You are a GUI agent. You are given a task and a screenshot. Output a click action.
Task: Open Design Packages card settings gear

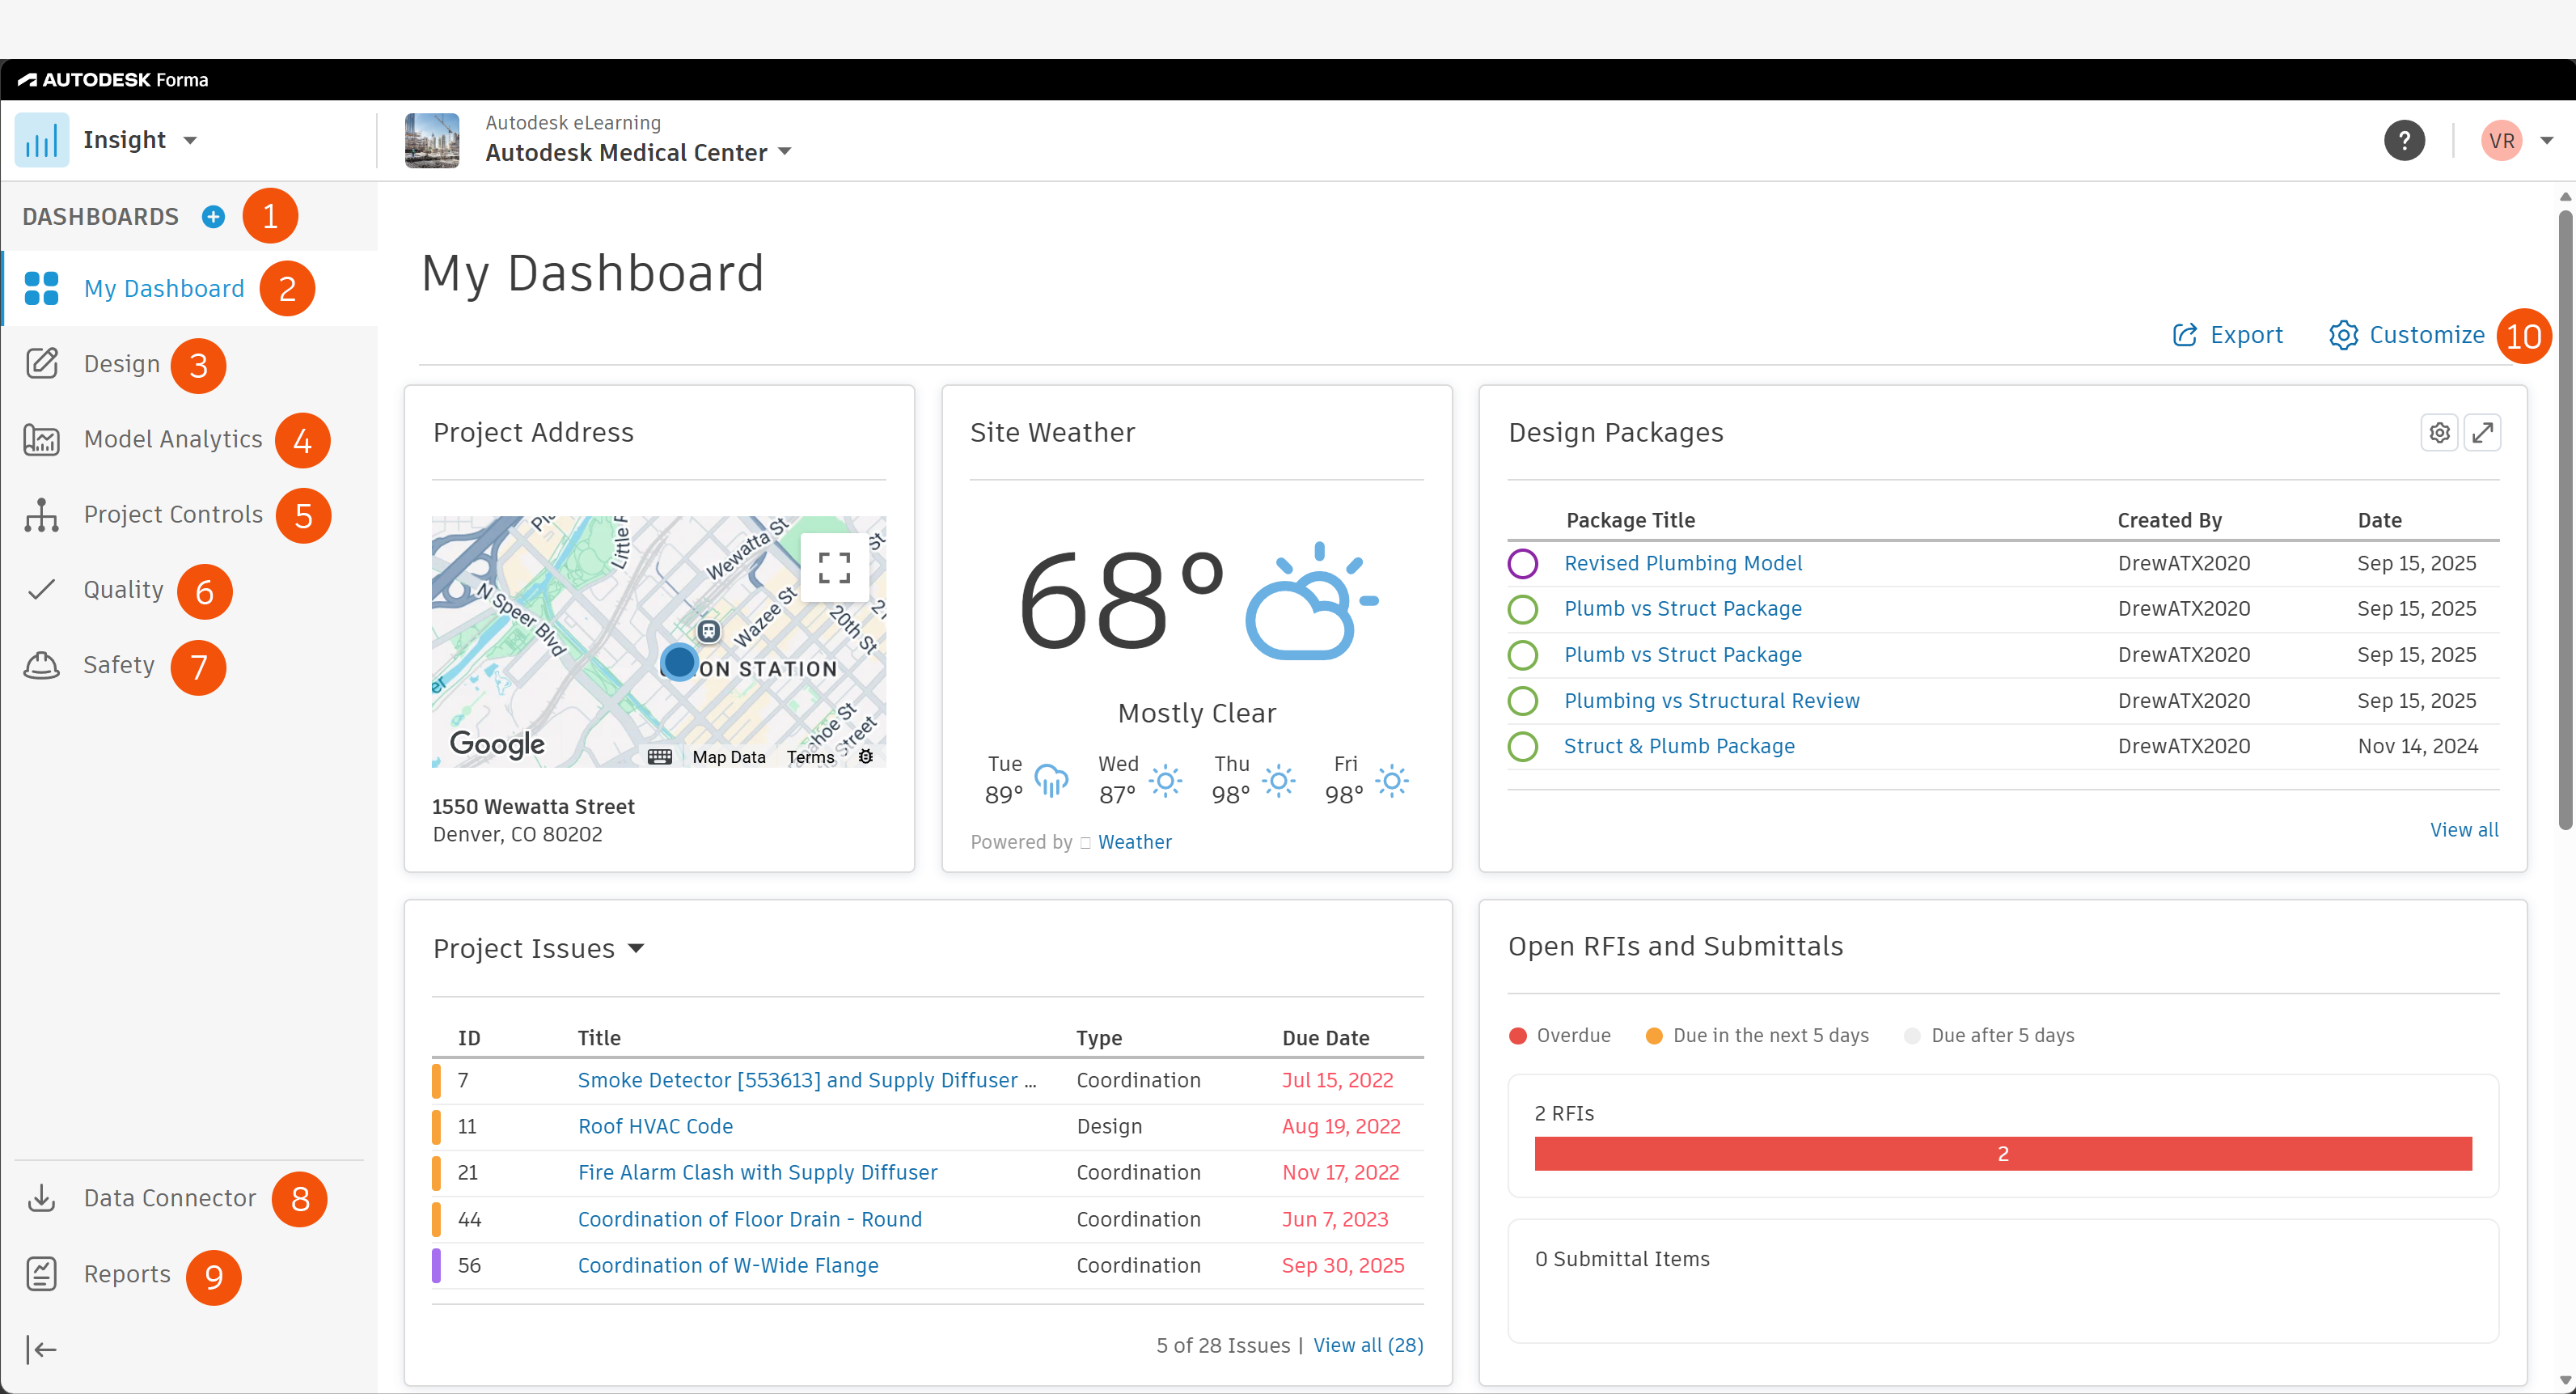pyautogui.click(x=2440, y=433)
